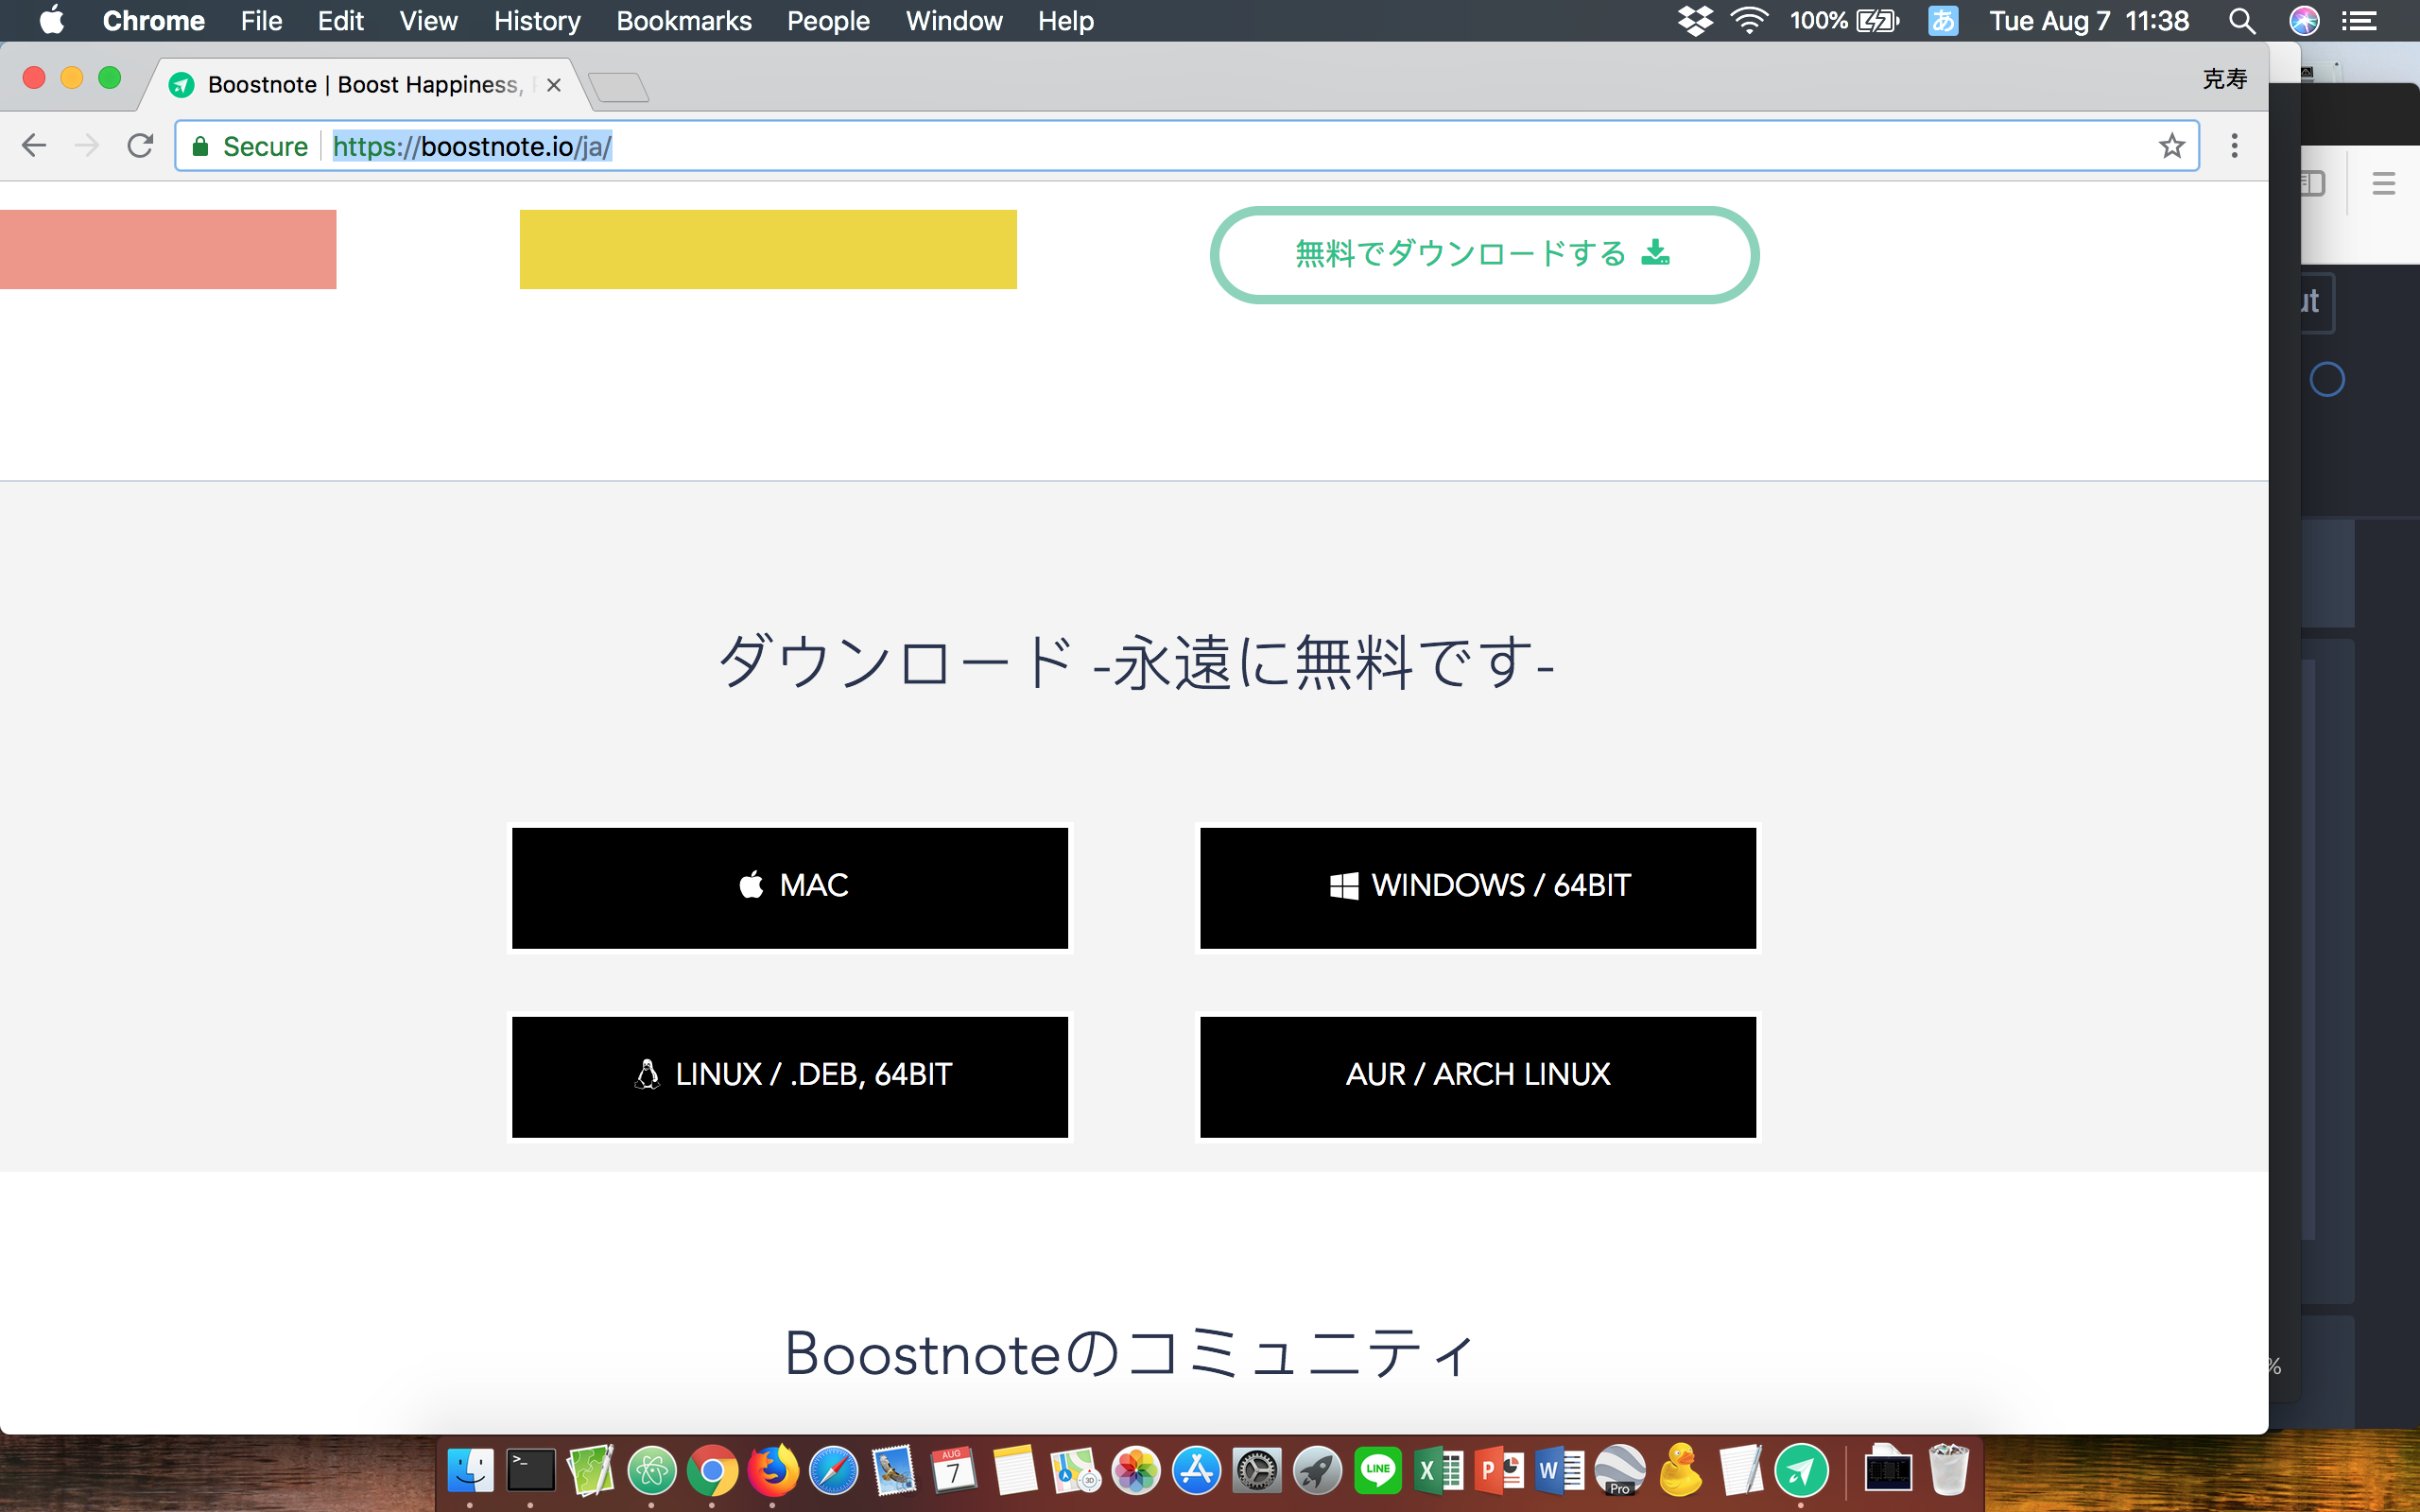Click the Chrome icon in the Dock
The height and width of the screenshot is (1512, 2420).
pos(712,1471)
